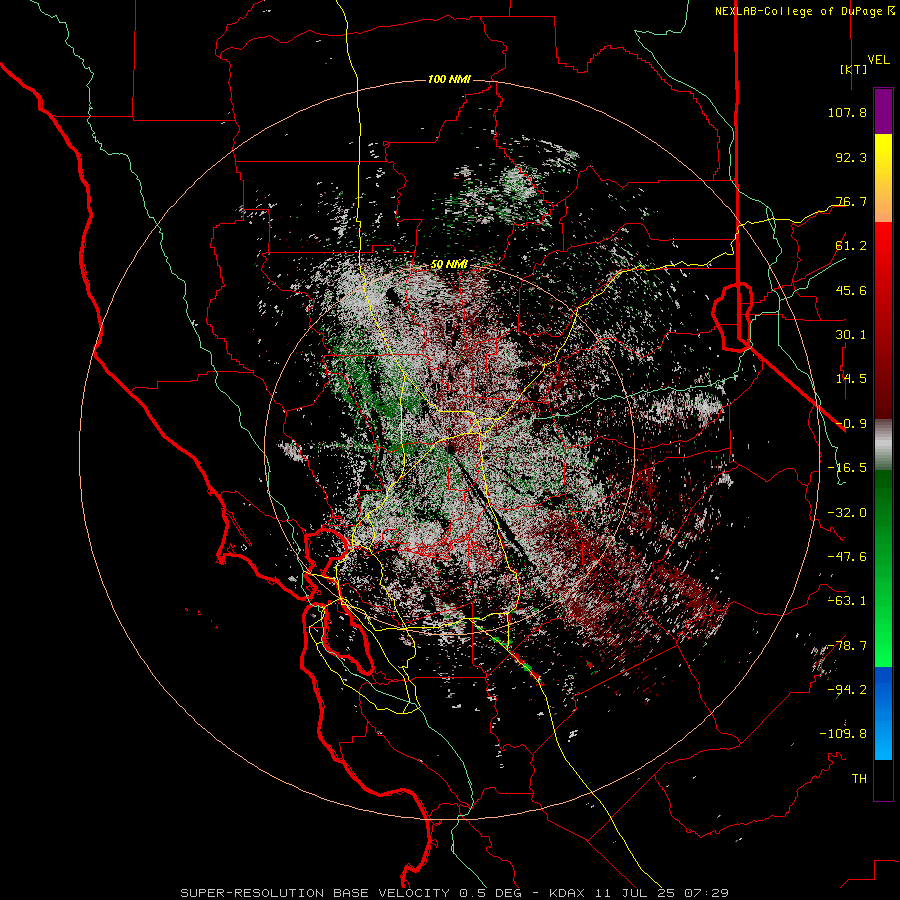Image resolution: width=900 pixels, height=900 pixels.
Task: Click the Super-Resolution Base Velocity caption
Action: coord(454,893)
